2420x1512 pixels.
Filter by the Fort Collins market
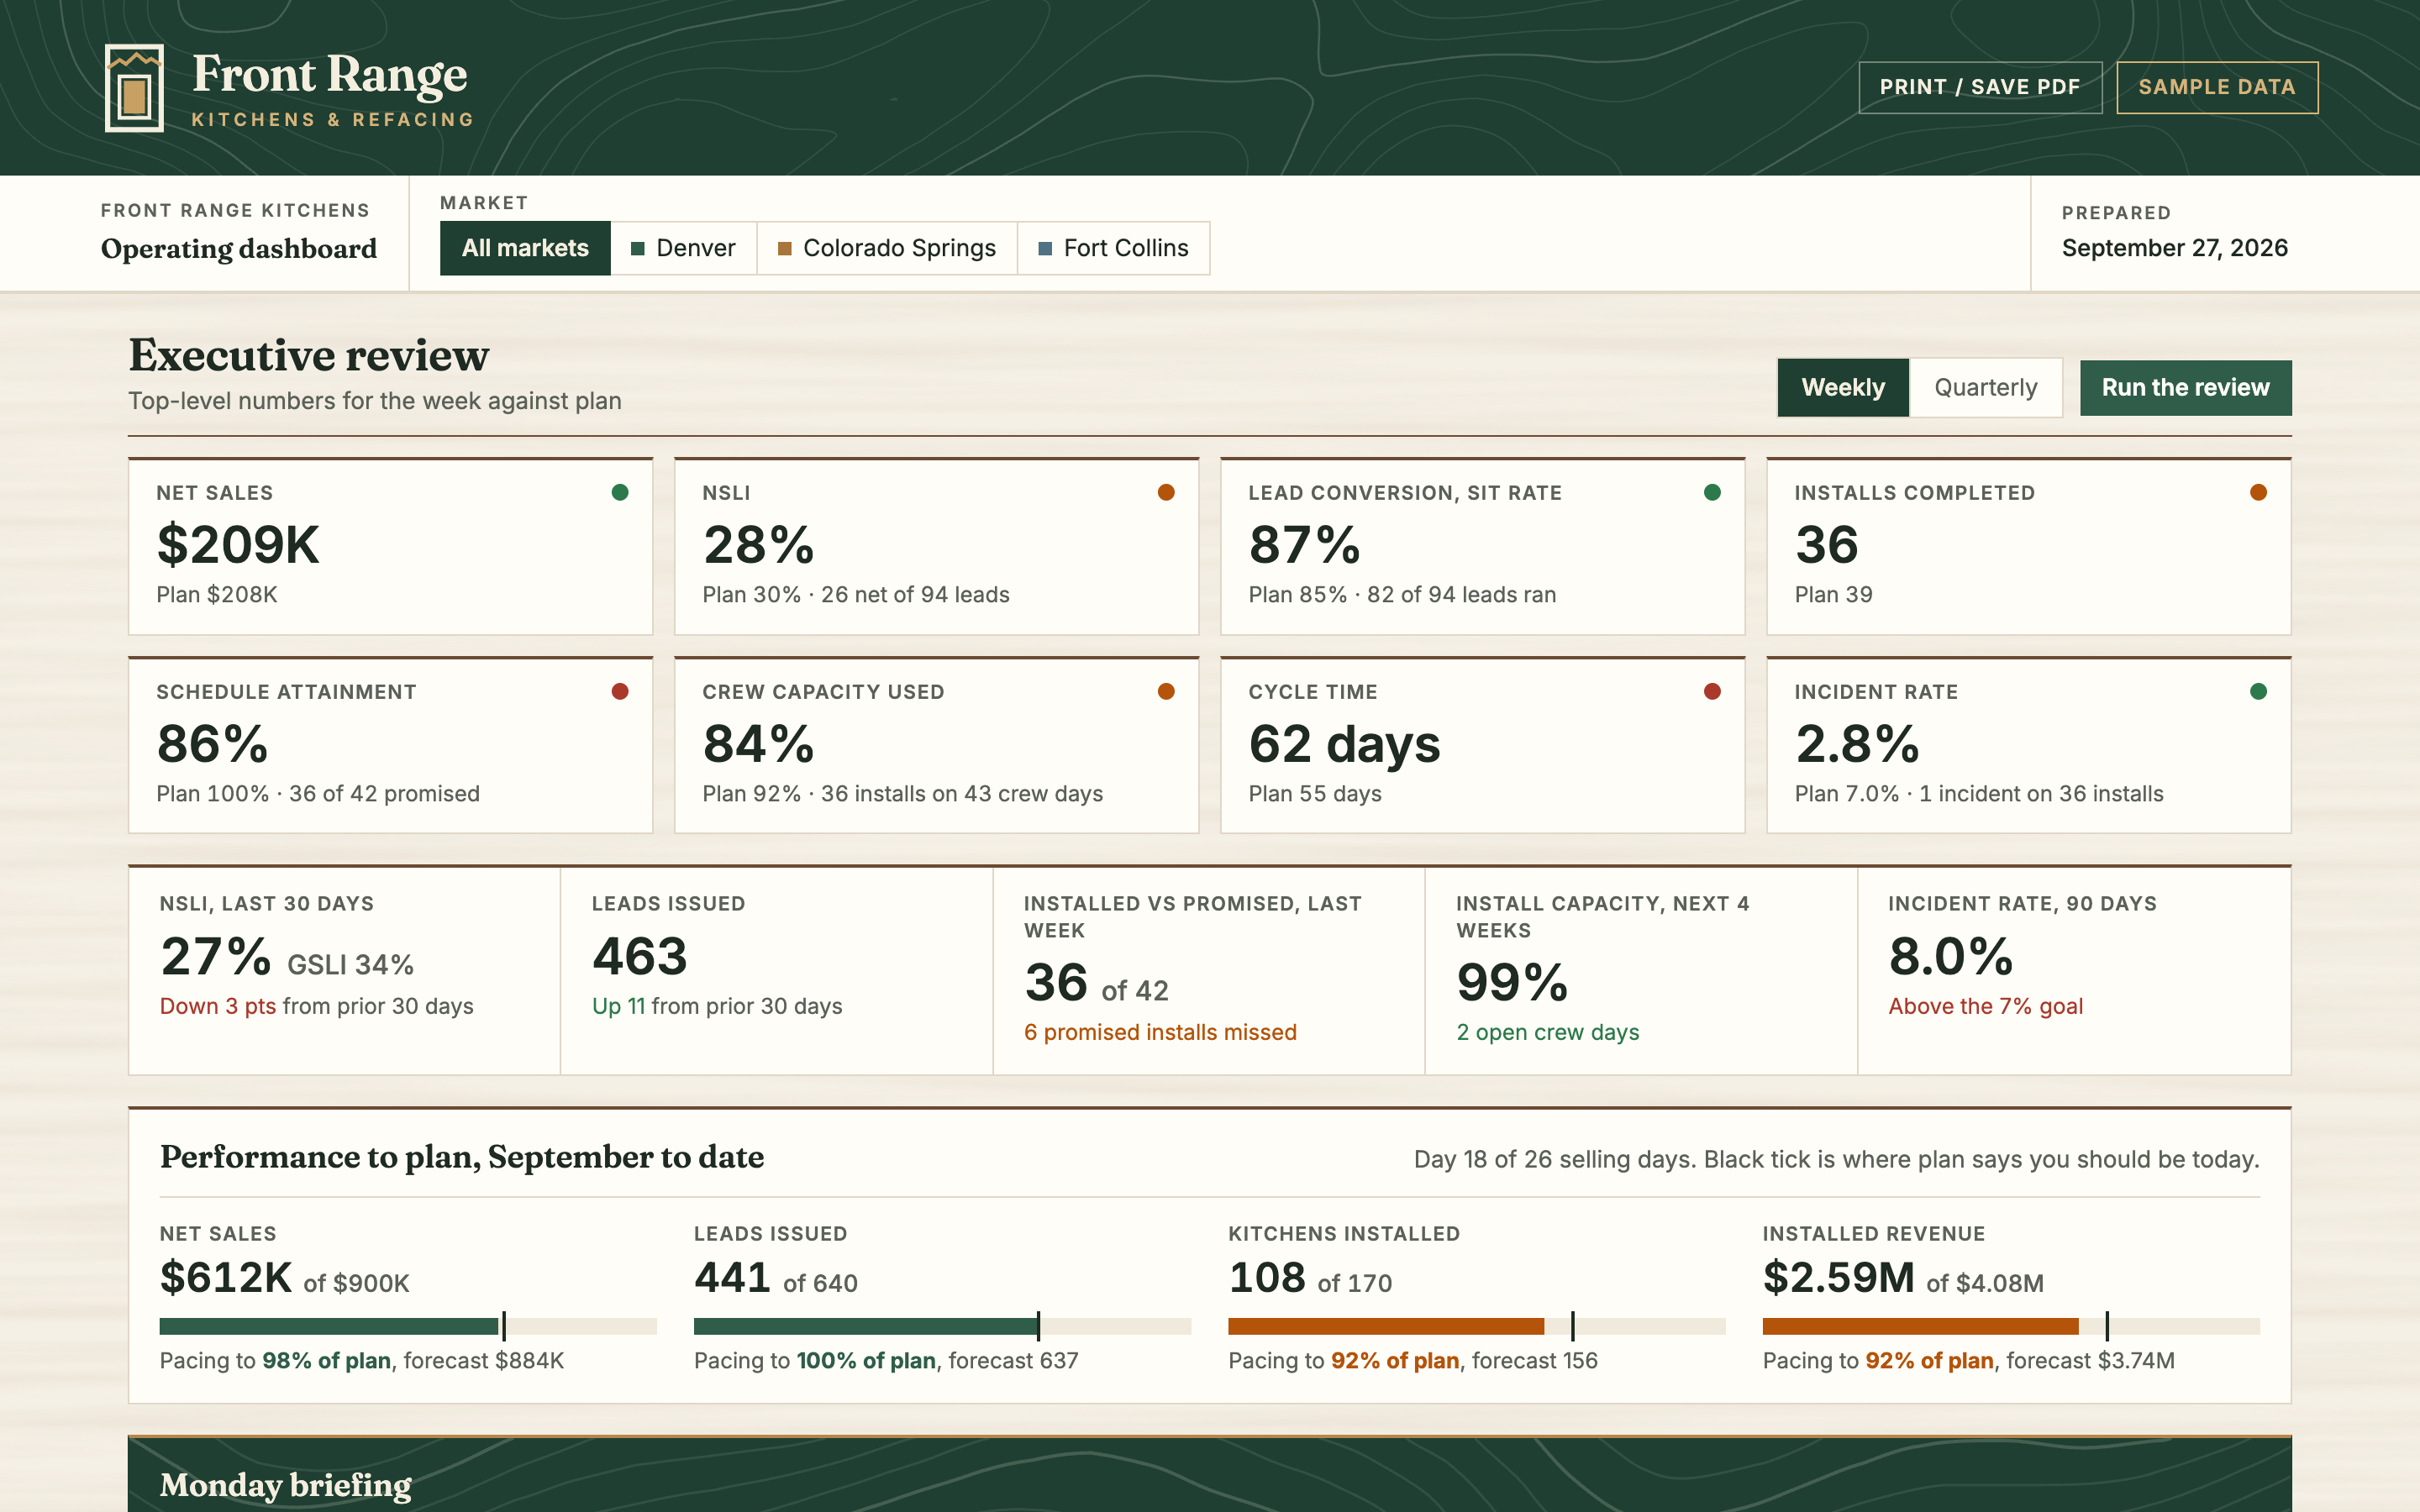click(x=1114, y=248)
